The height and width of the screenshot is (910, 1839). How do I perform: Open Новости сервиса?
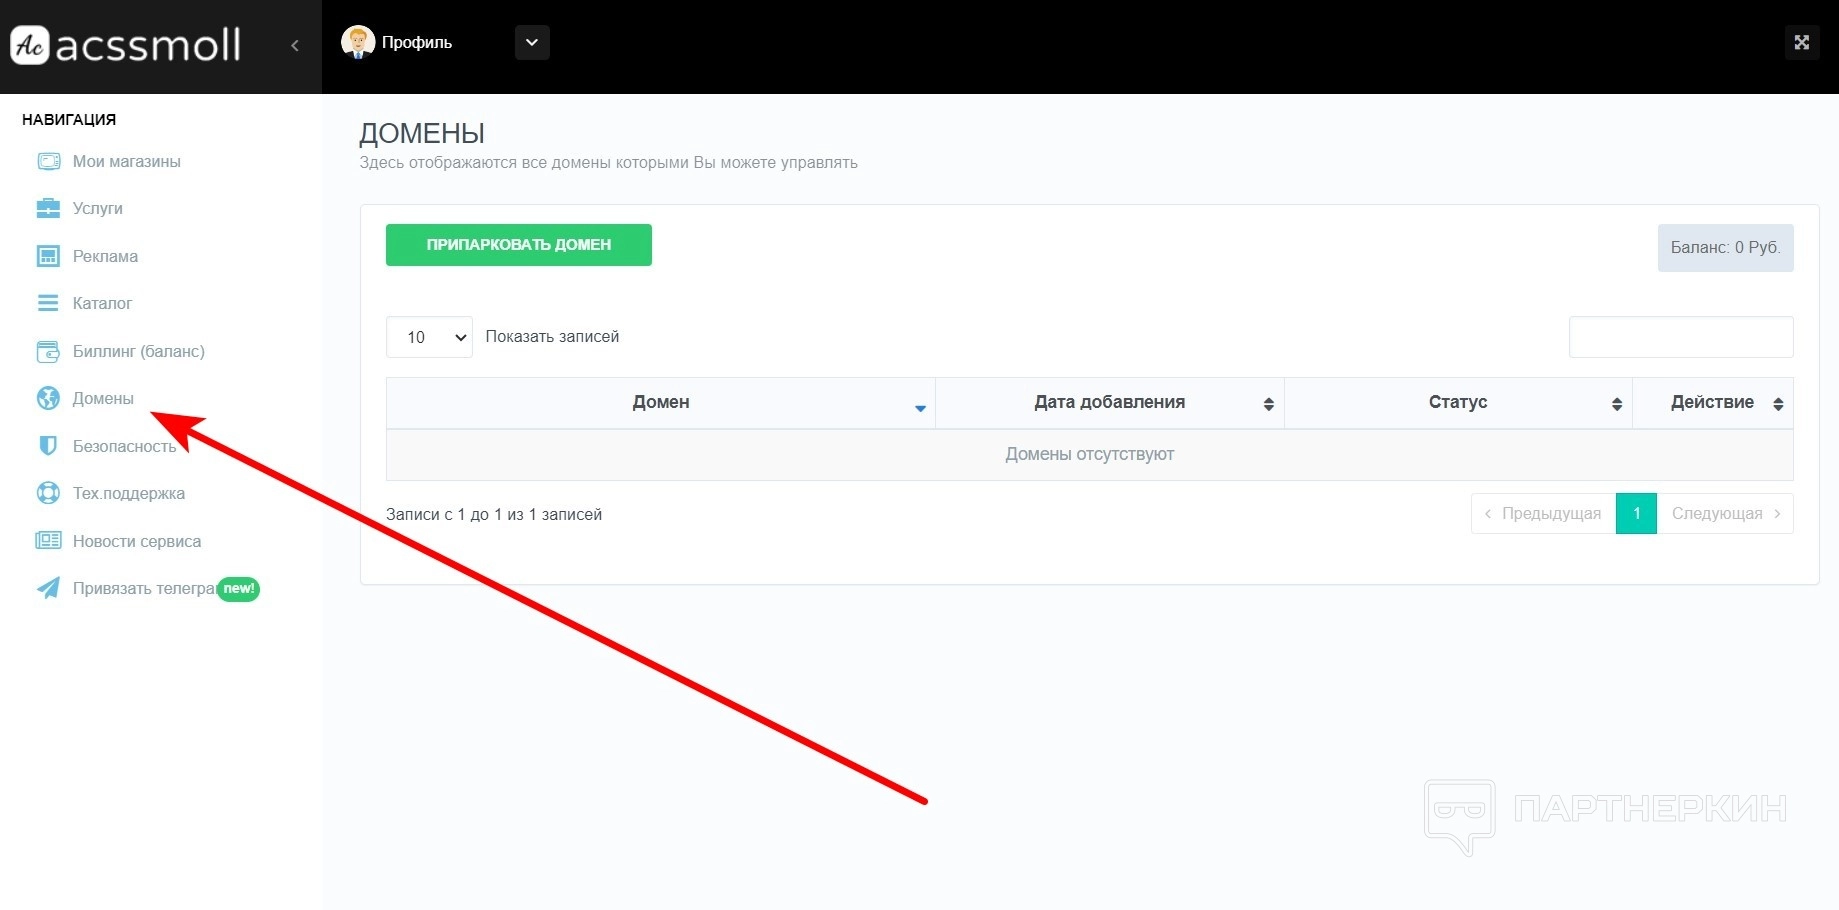pyautogui.click(x=137, y=541)
